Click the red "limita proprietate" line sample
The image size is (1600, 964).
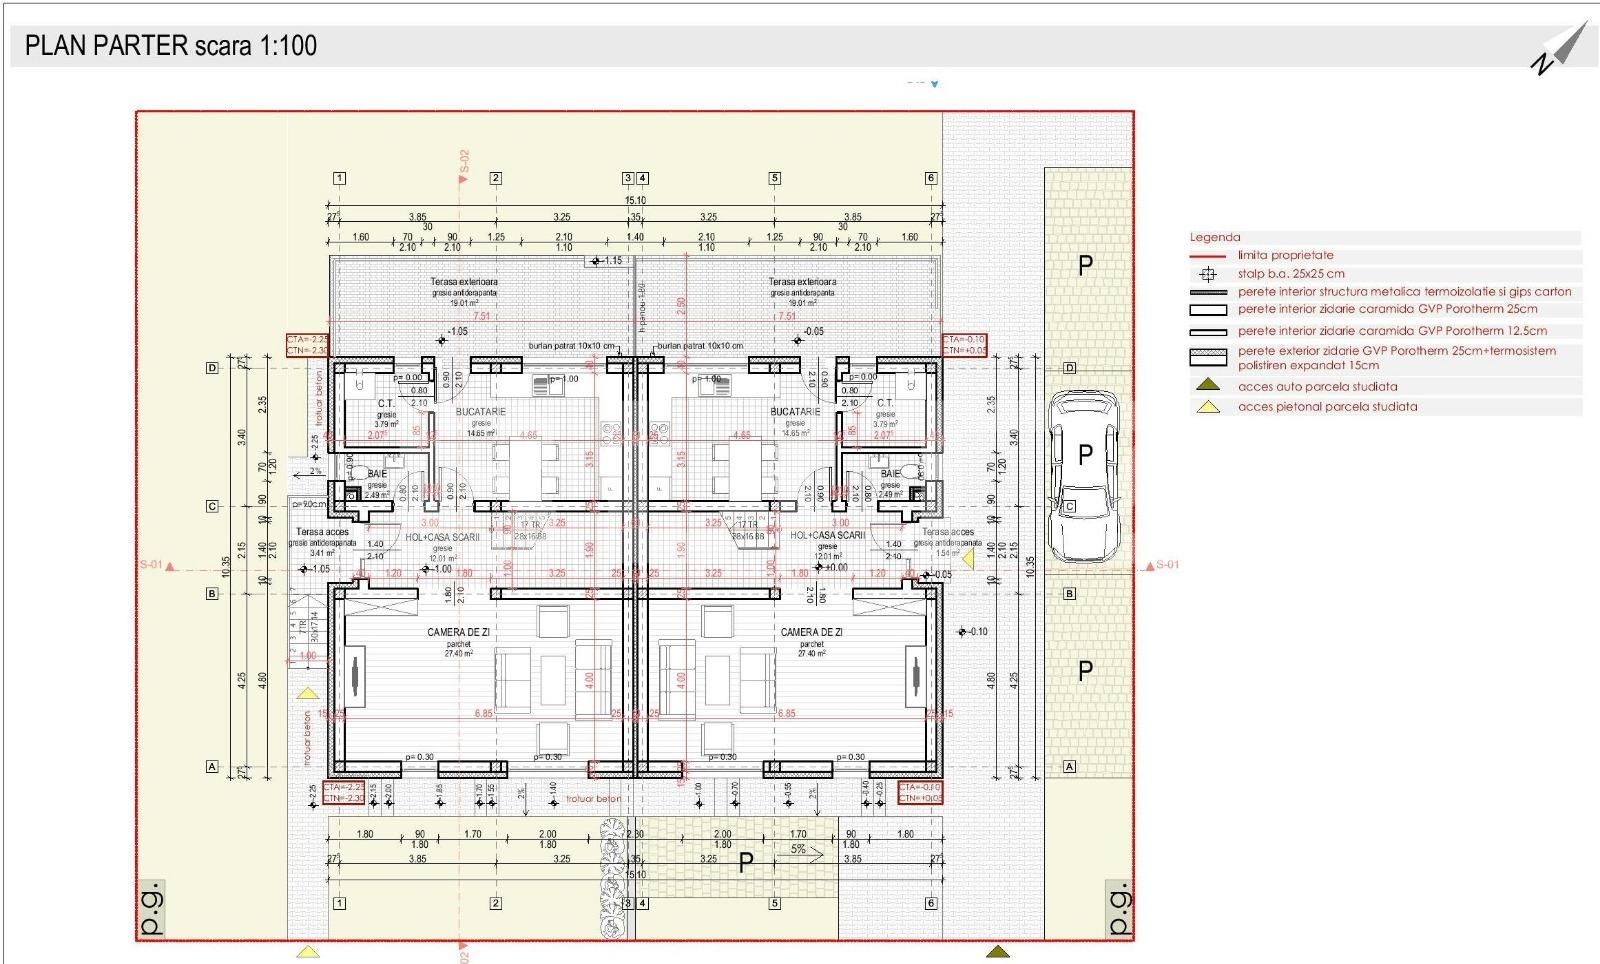1208,256
